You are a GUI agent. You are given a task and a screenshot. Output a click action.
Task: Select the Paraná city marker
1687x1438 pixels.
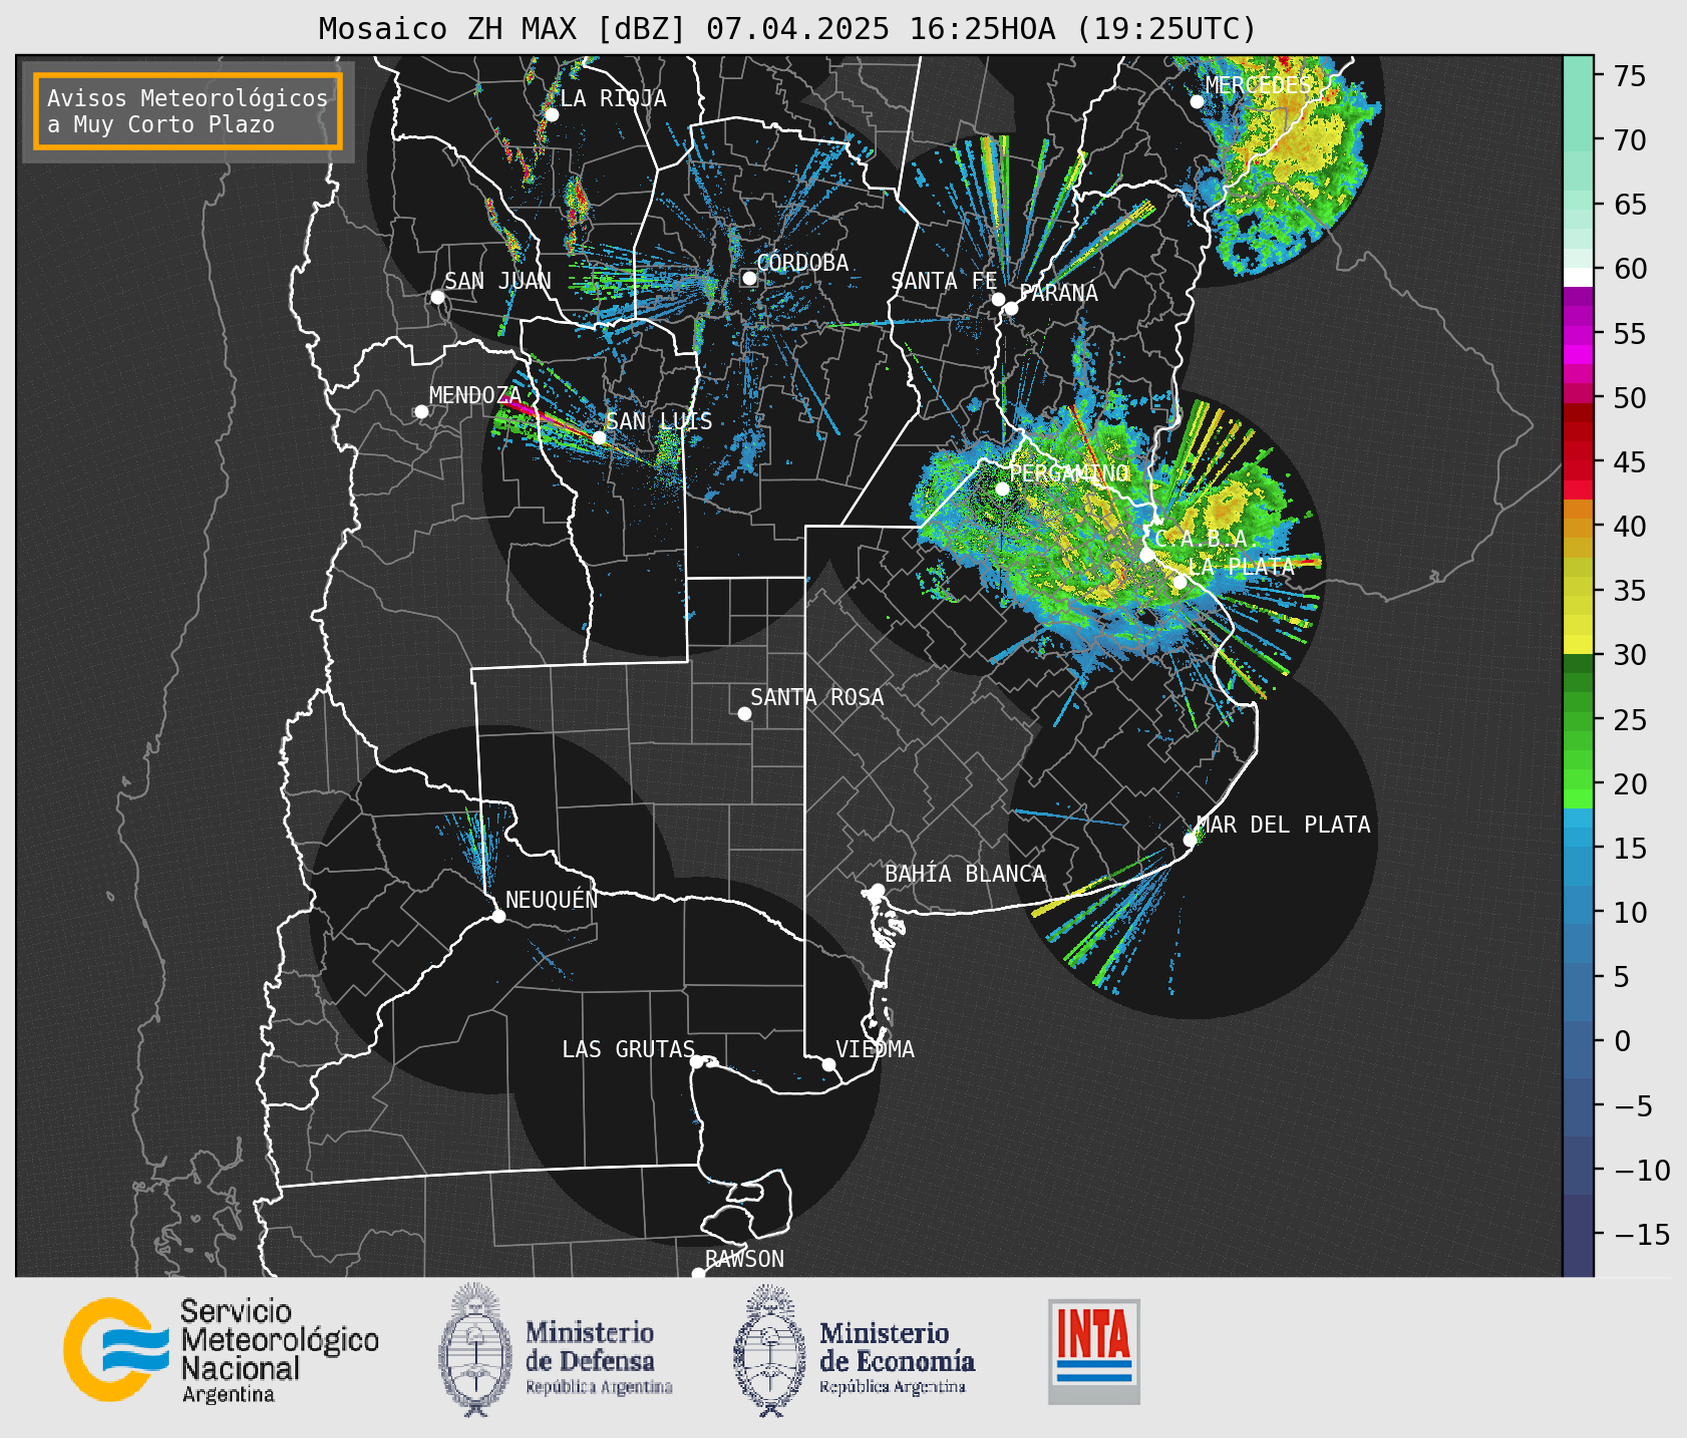coord(1011,308)
